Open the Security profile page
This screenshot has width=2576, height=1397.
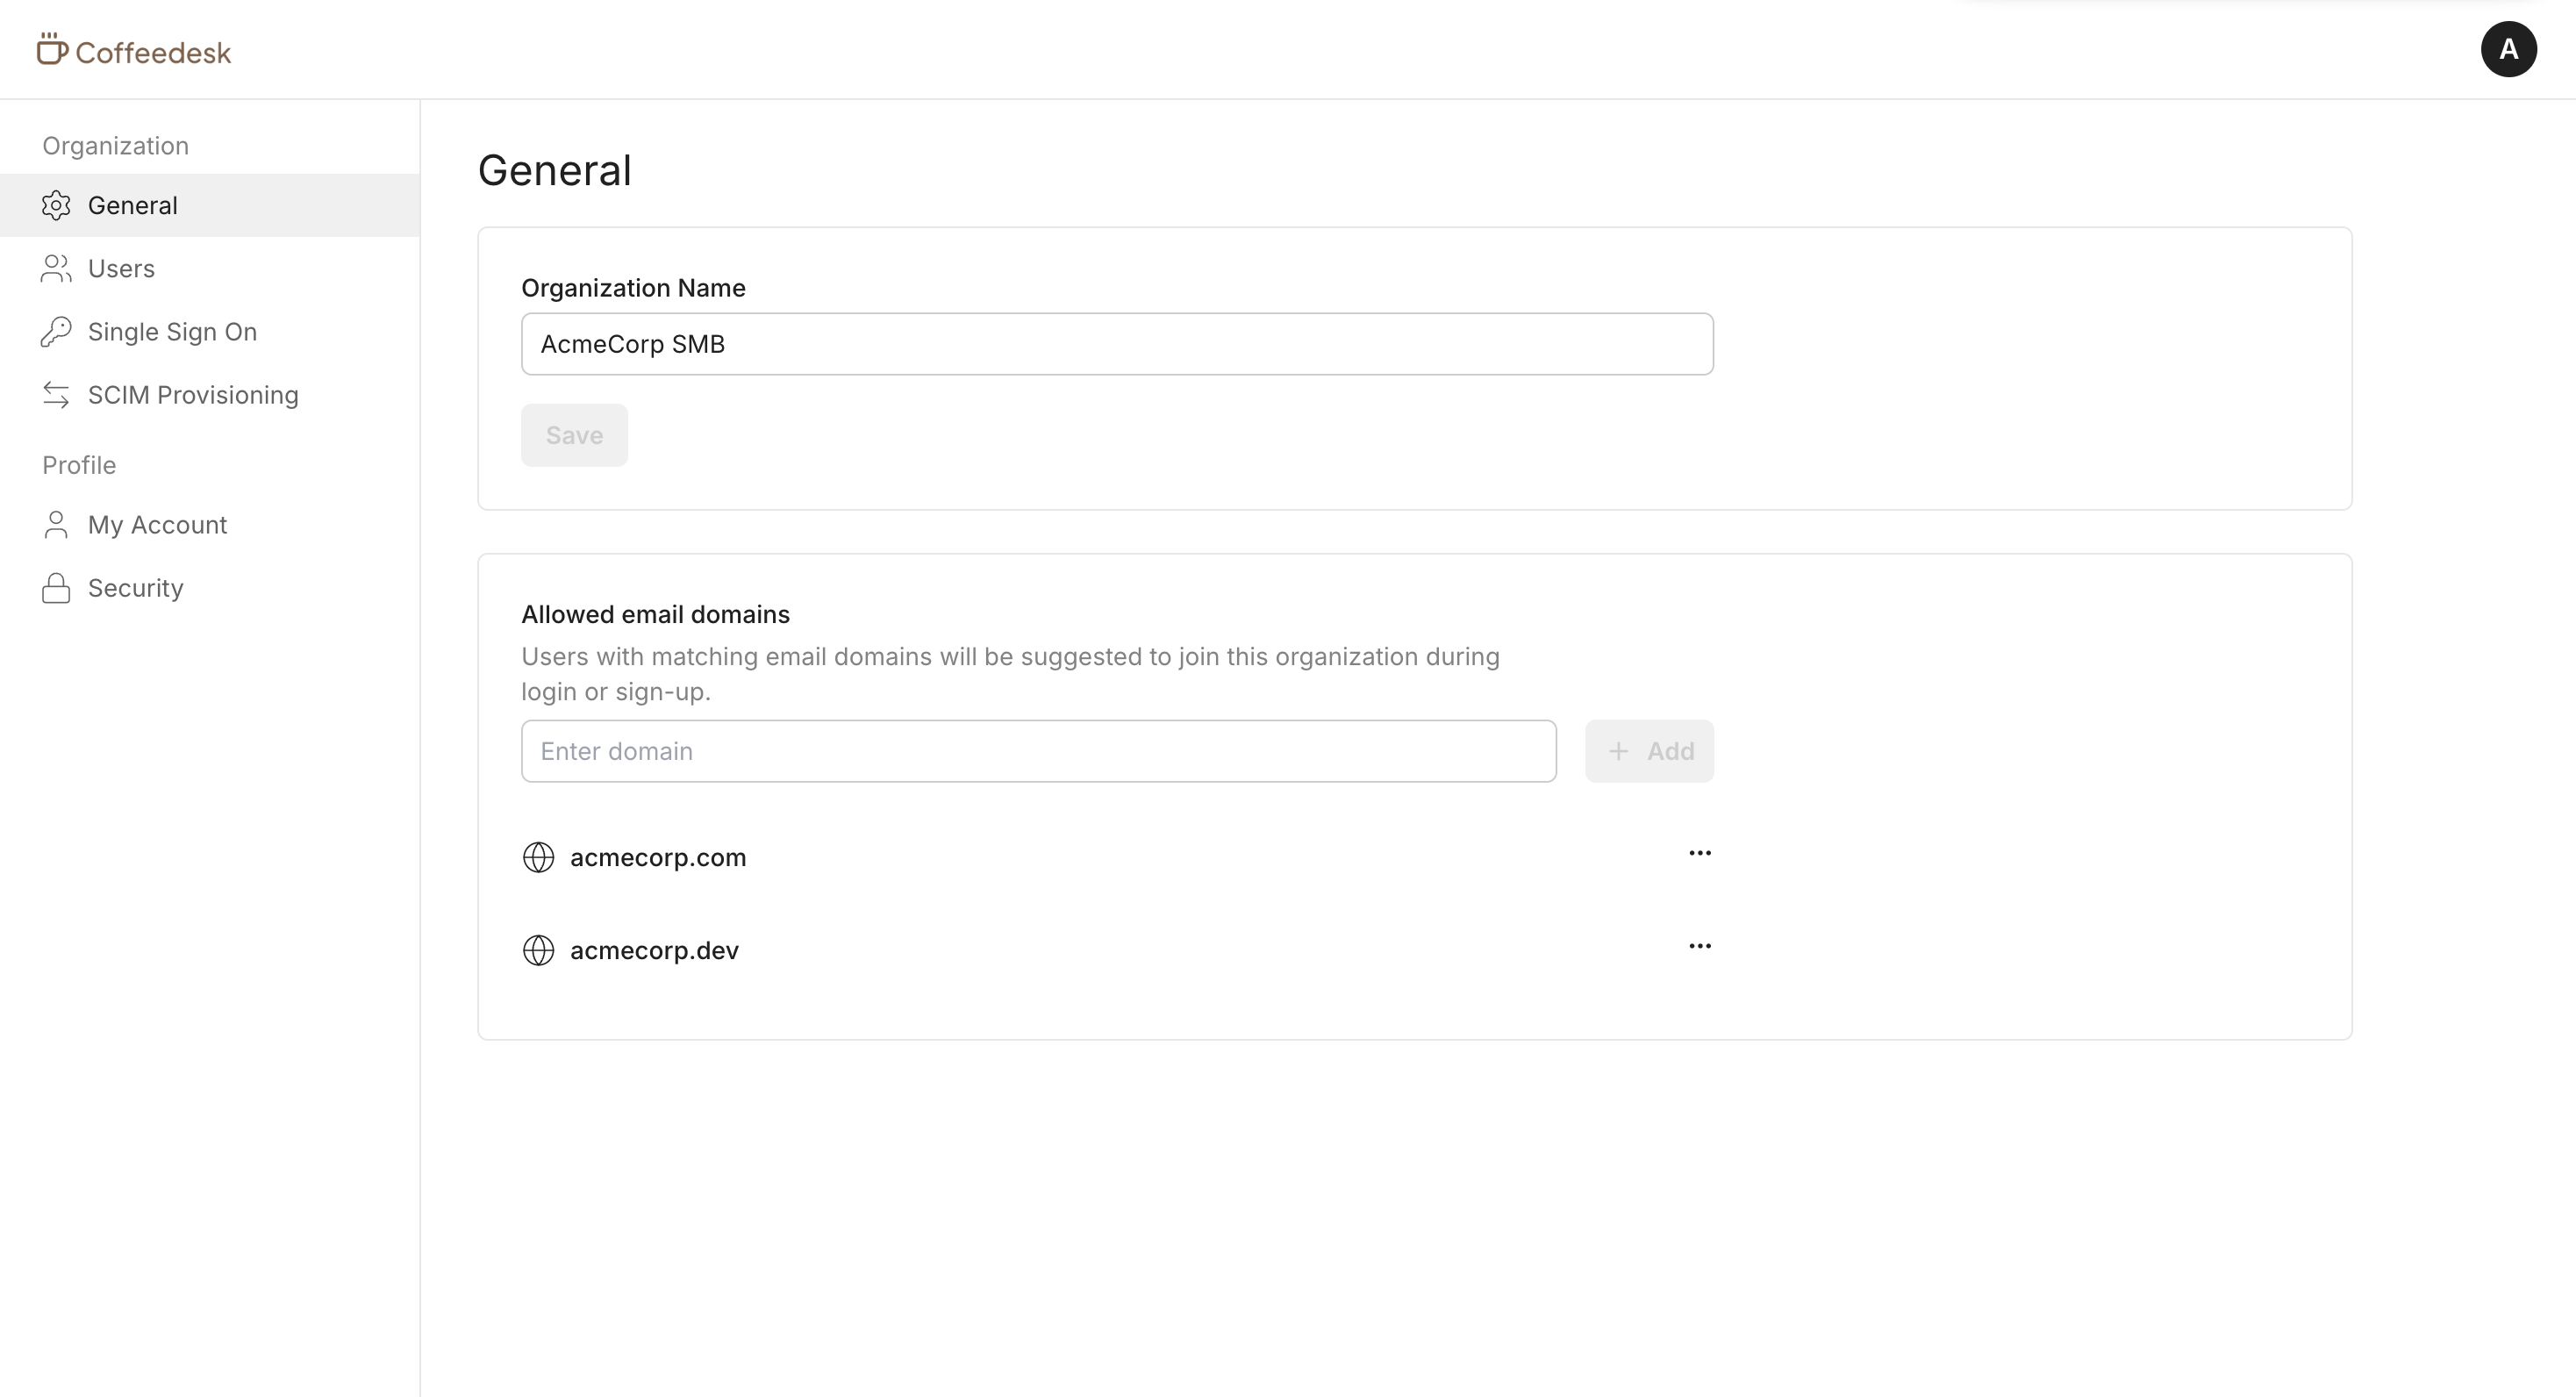coord(135,588)
